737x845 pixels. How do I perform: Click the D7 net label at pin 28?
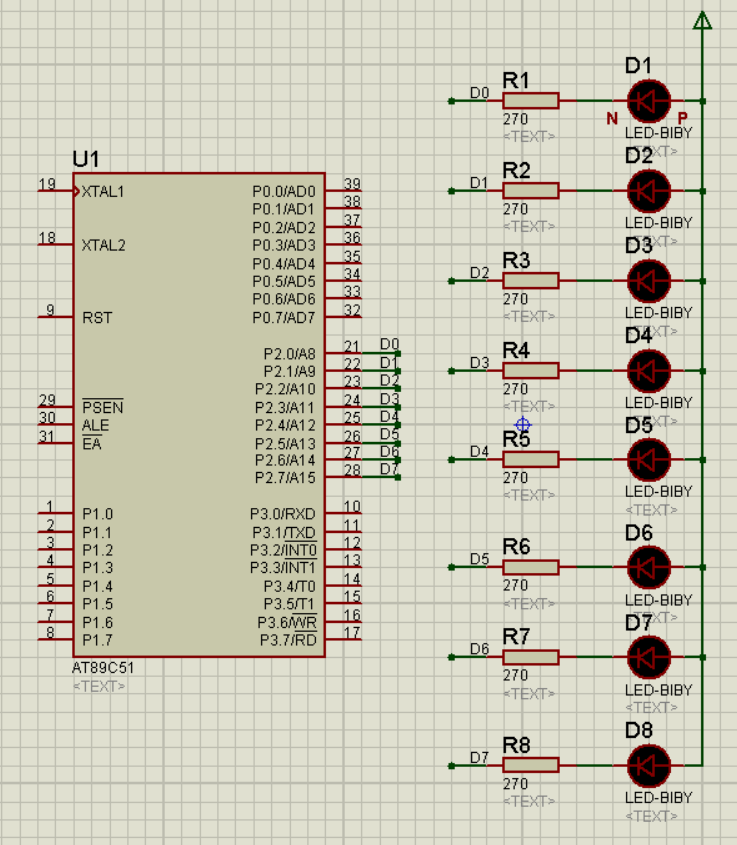click(x=390, y=469)
